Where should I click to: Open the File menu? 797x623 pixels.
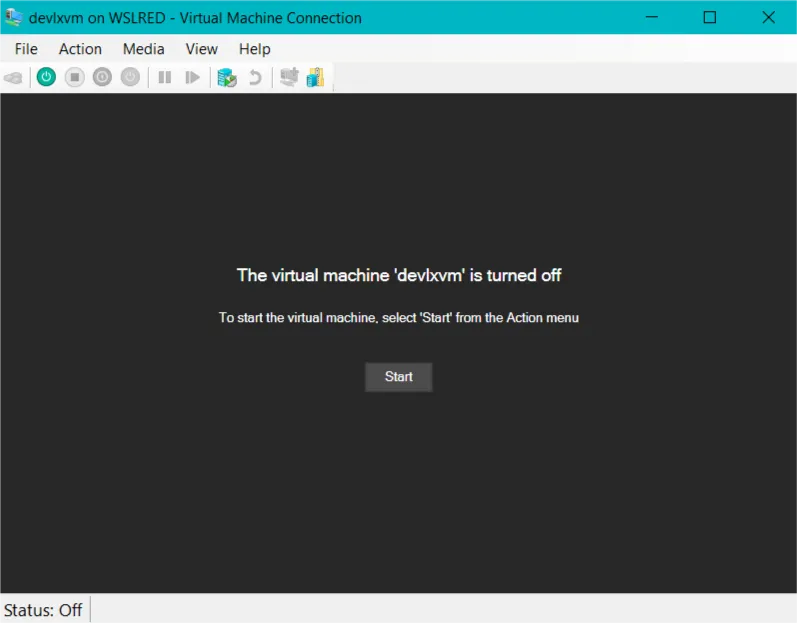(26, 49)
